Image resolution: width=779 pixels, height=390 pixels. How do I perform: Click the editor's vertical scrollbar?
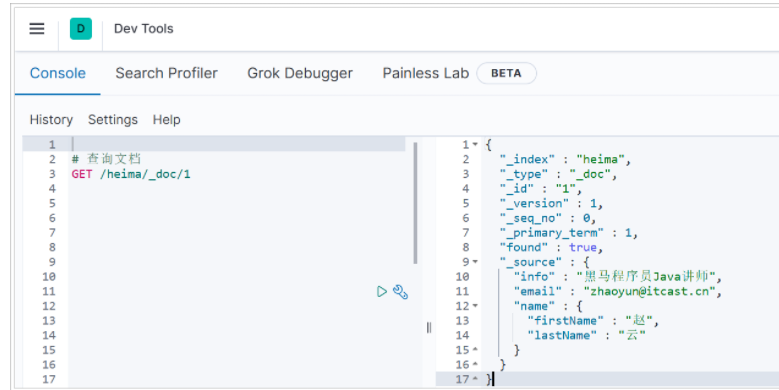[415, 203]
